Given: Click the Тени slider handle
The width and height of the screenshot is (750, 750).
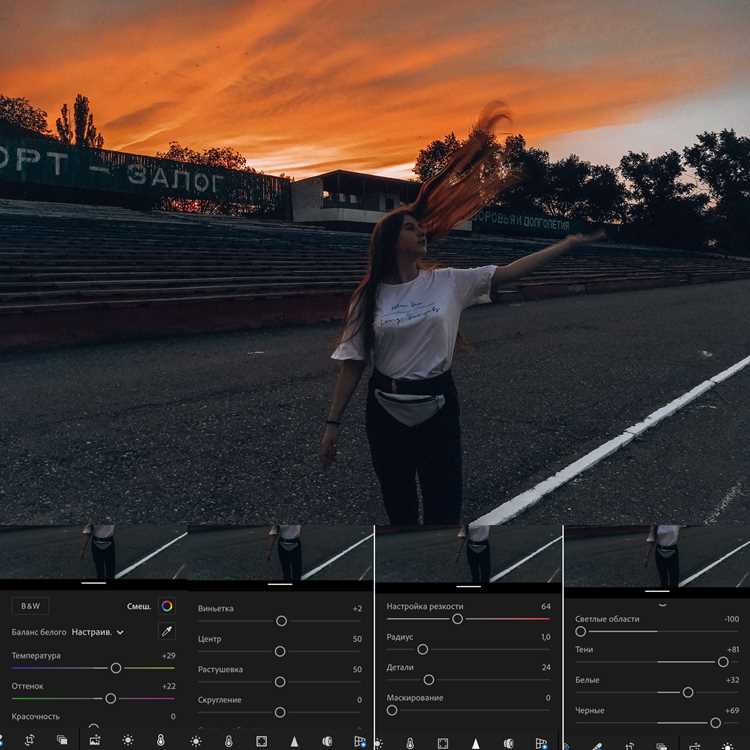Looking at the screenshot, I should click(723, 662).
